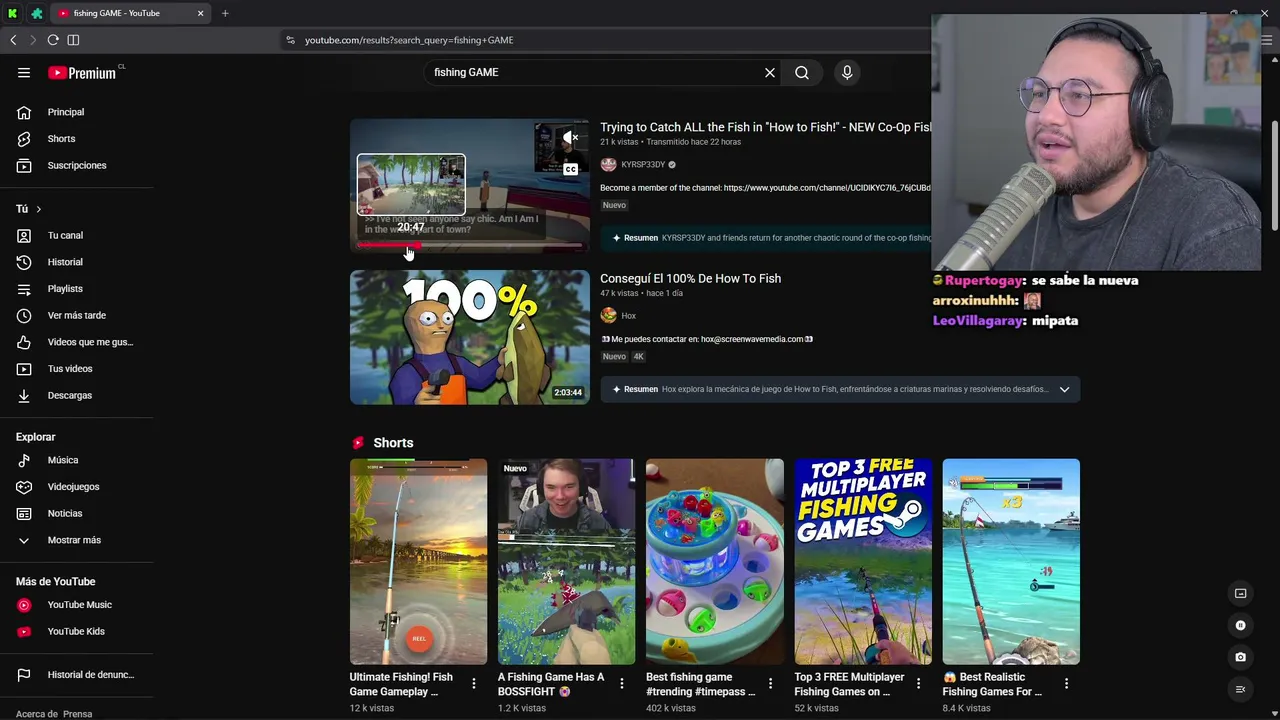Open Playlists in the sidebar
Screen dimensions: 1280x720
tap(65, 289)
